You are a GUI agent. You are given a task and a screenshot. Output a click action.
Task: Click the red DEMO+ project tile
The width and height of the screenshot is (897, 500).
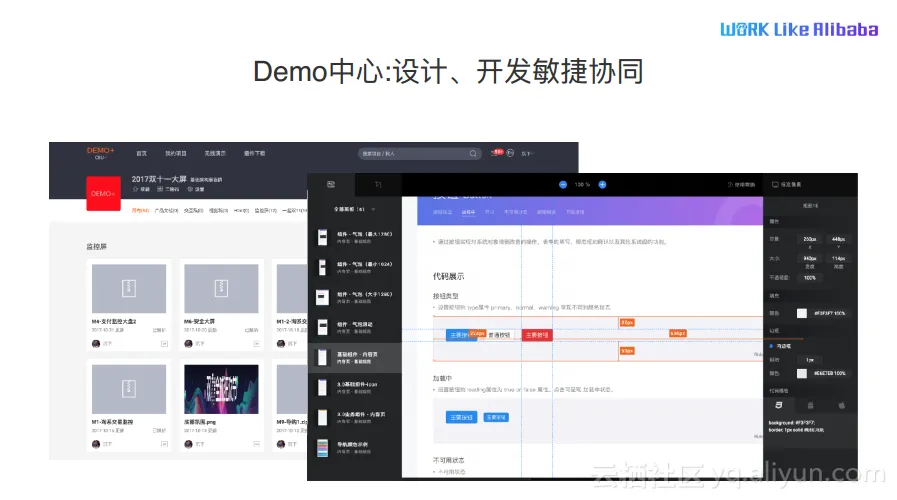point(104,193)
